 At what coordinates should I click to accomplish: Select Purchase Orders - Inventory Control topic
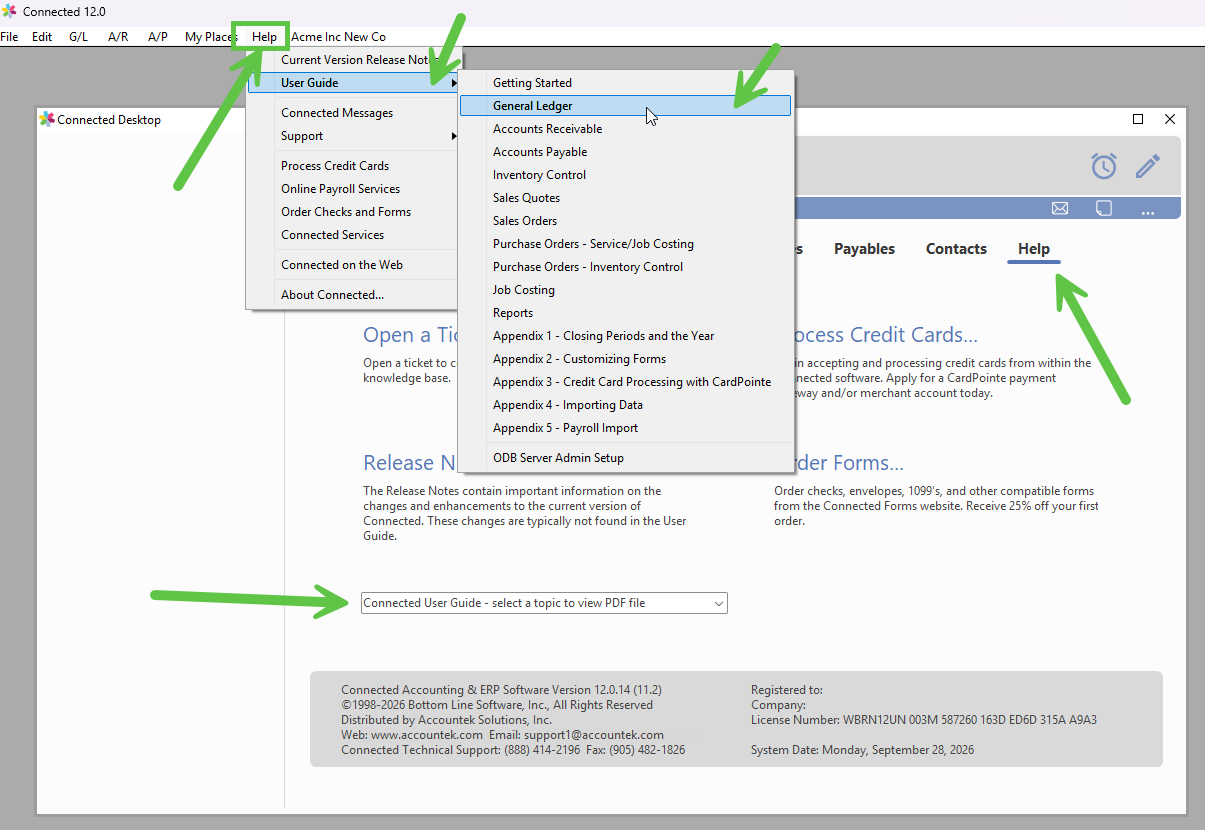[626, 267]
